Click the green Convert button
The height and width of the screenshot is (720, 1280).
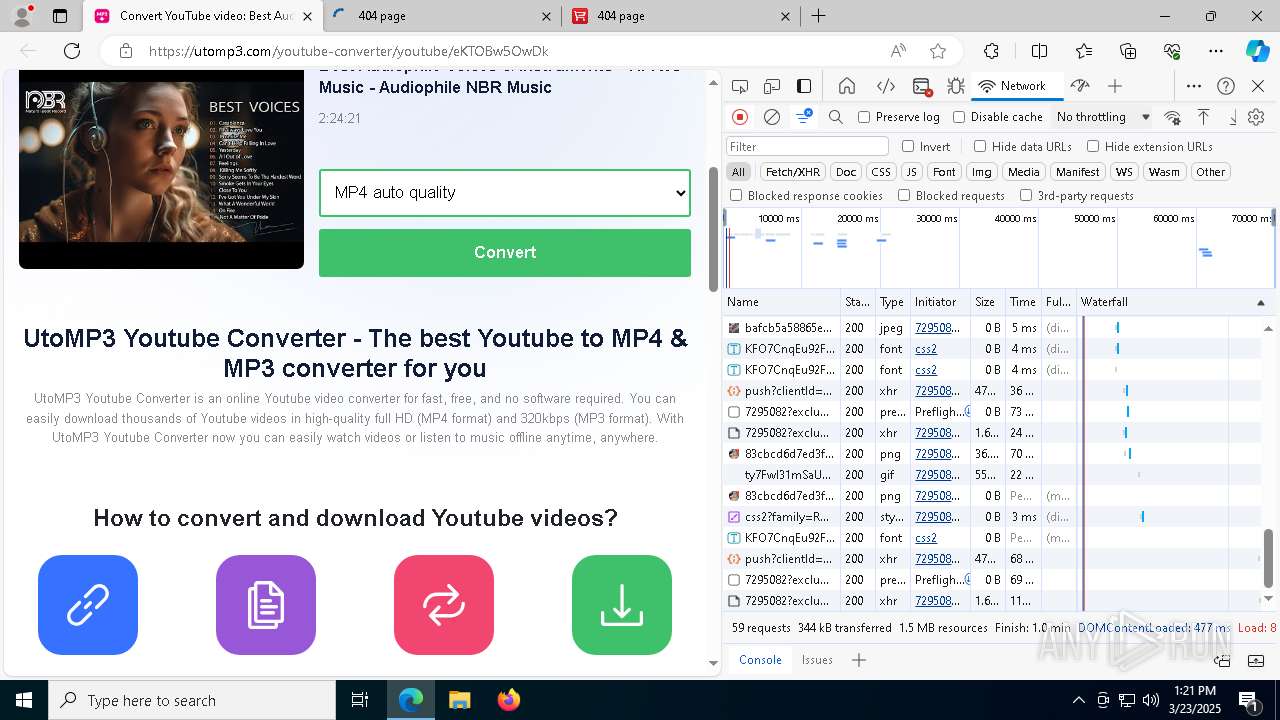point(505,252)
